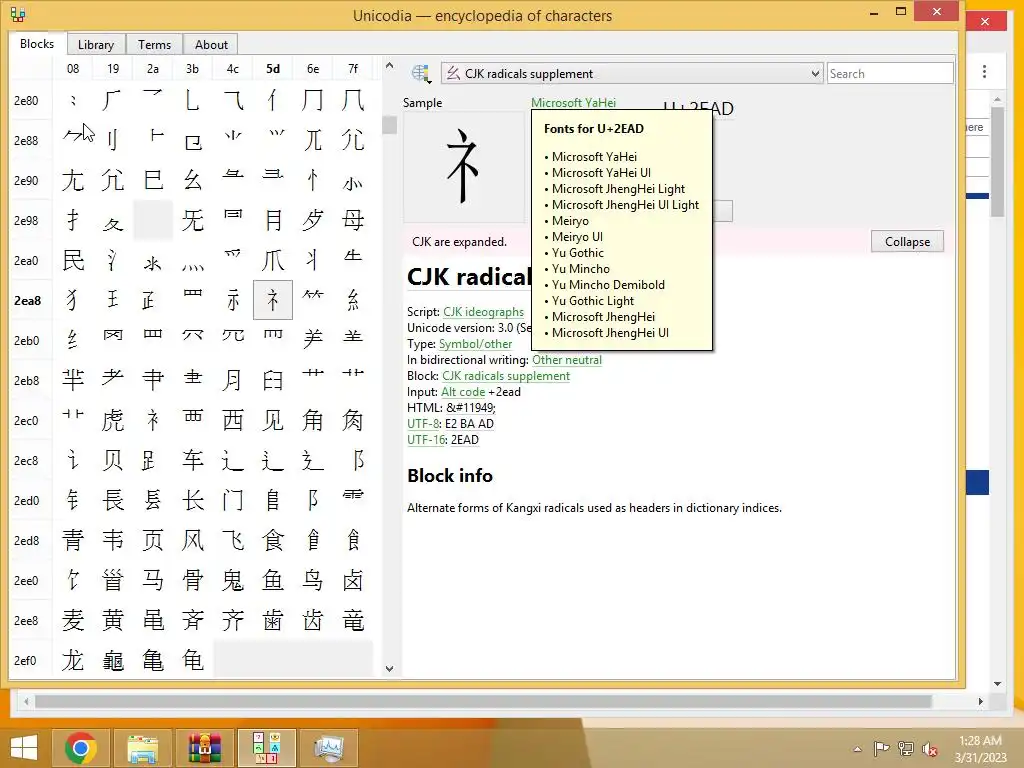Click the network tray icon
Screen dimensions: 1024x768
point(906,749)
